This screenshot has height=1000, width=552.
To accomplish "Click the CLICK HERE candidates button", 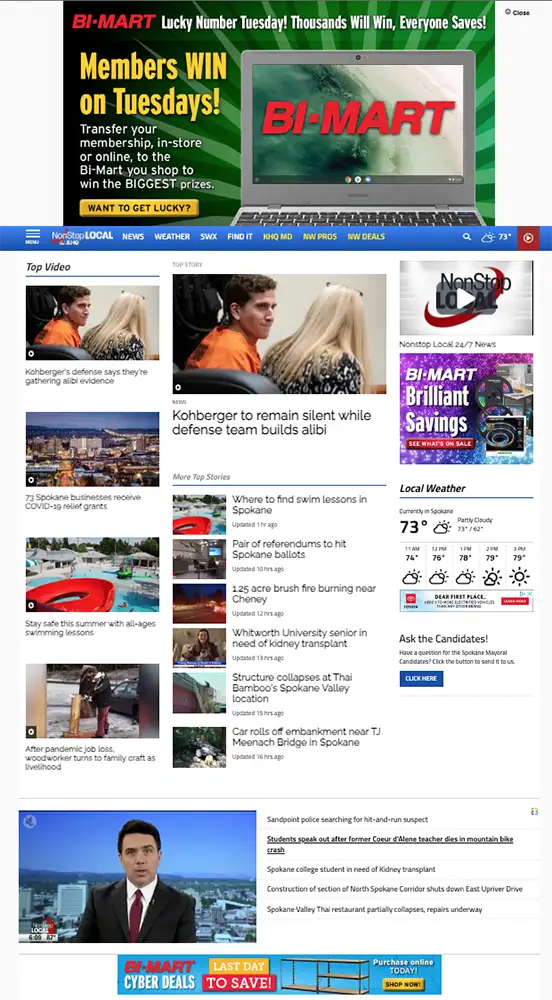I will pos(421,679).
